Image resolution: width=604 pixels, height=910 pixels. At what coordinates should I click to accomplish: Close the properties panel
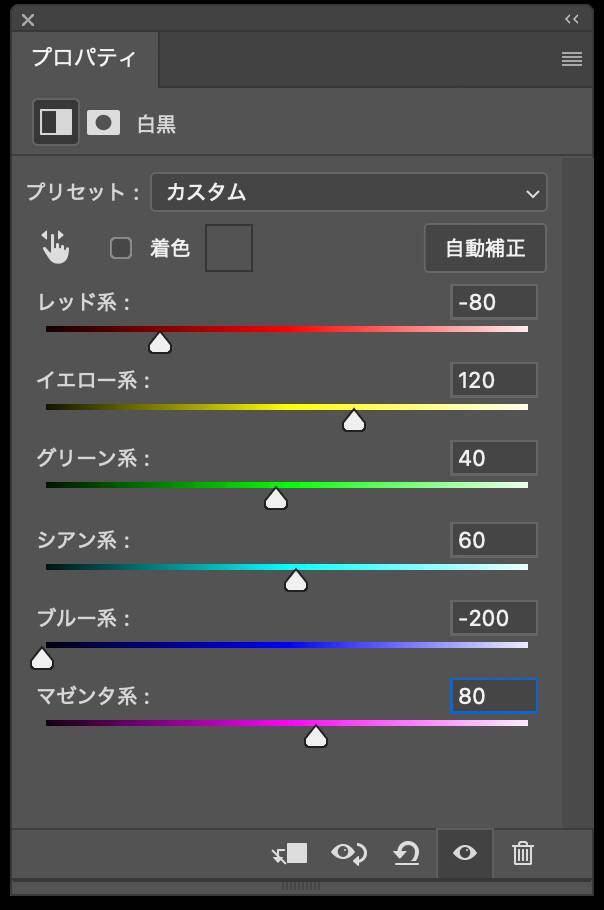coord(28,19)
